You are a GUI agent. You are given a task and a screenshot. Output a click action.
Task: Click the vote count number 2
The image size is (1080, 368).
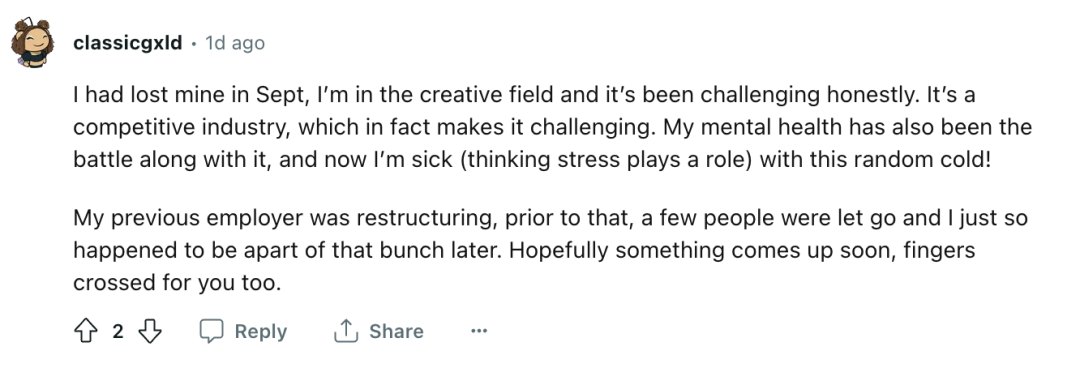coord(118,331)
